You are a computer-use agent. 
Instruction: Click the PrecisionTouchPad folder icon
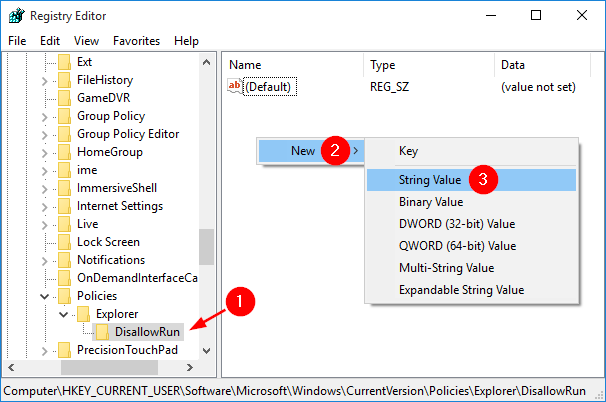(x=65, y=350)
